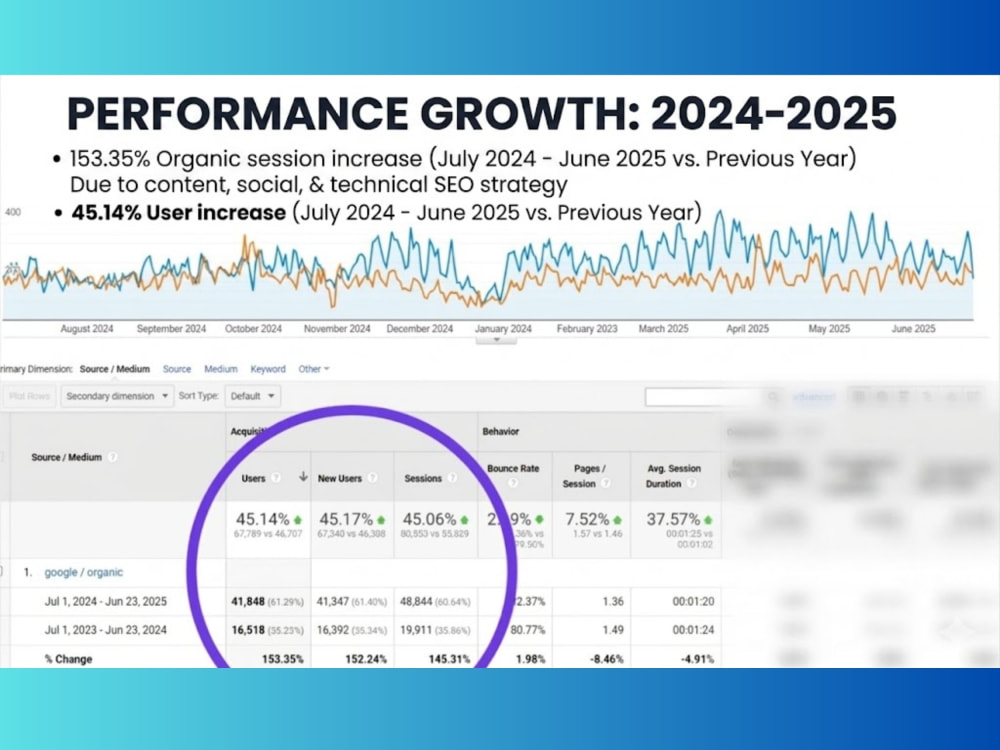Viewport: 1000px width, 750px height.
Task: Sort by Users column header
Action: pyautogui.click(x=253, y=478)
